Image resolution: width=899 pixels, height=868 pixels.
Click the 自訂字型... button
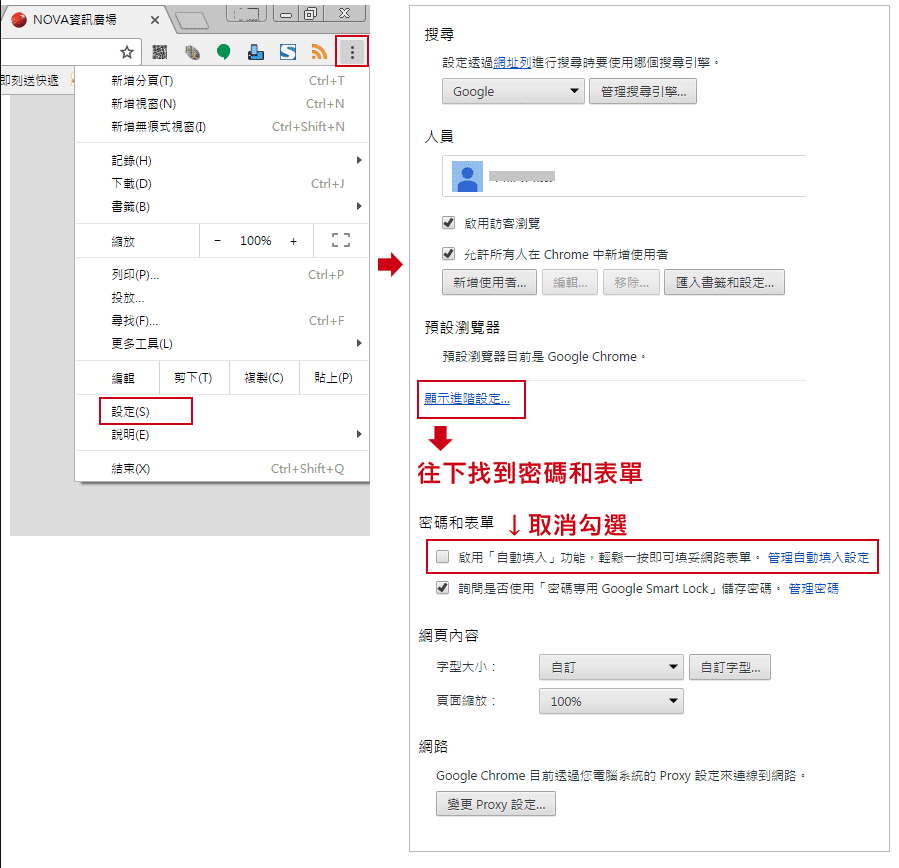click(x=730, y=667)
